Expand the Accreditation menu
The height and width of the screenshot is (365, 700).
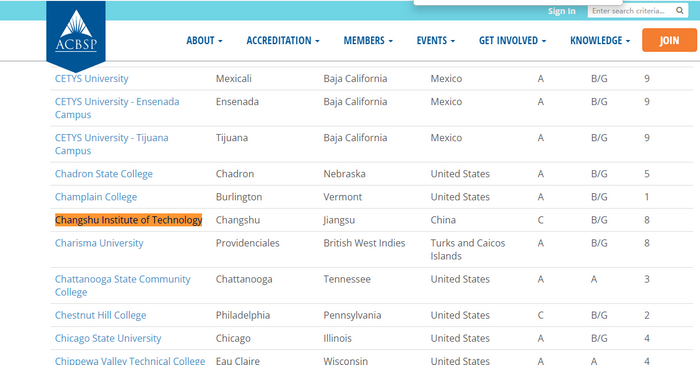[283, 41]
